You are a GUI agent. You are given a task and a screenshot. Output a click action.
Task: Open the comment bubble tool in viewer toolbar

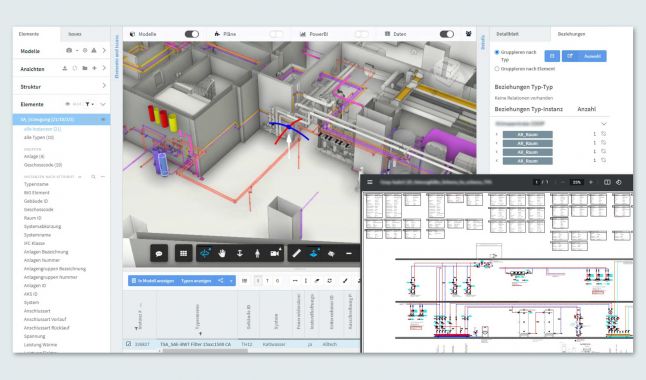coord(159,253)
